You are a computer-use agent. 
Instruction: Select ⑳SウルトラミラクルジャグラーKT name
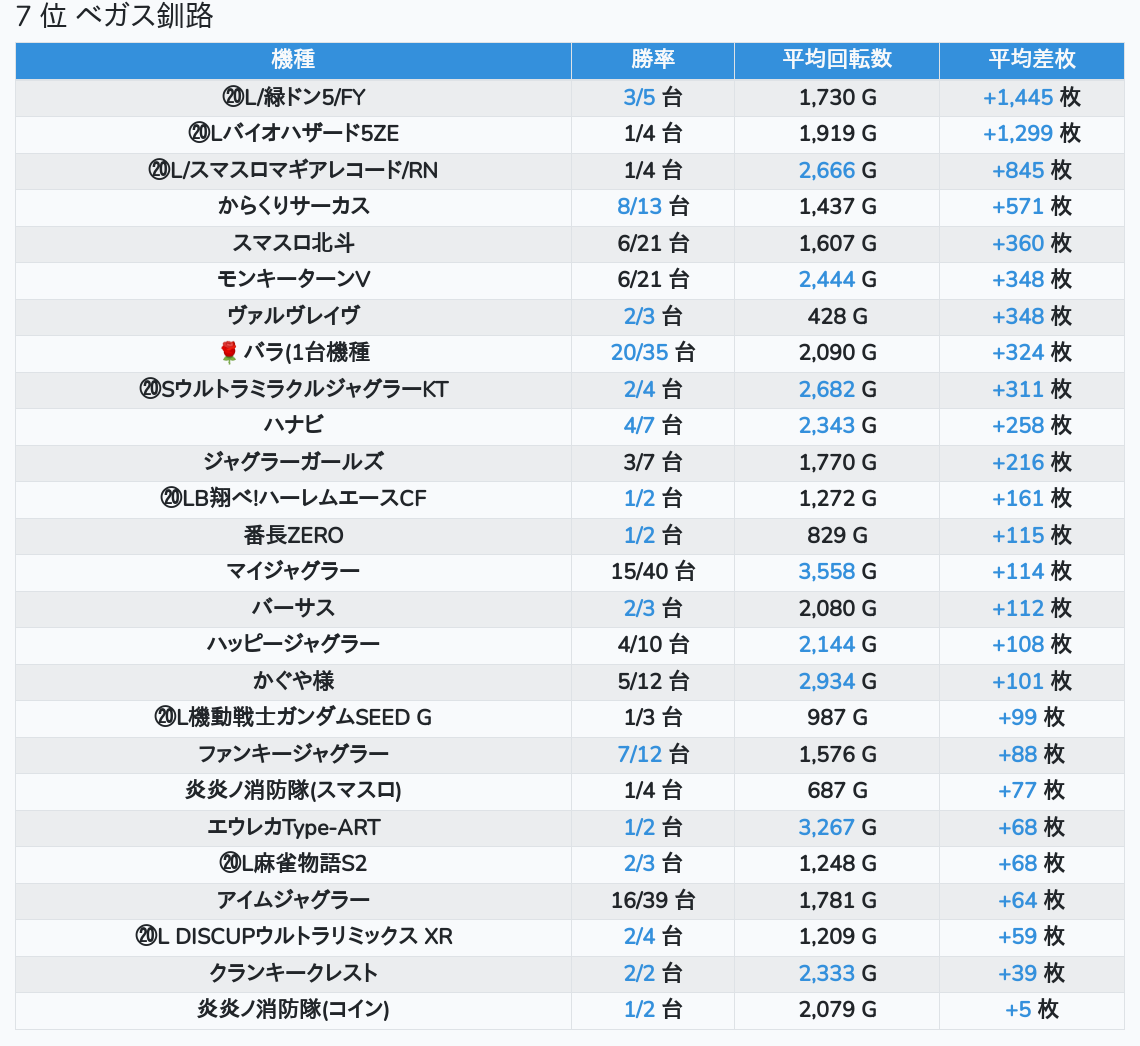(x=293, y=390)
